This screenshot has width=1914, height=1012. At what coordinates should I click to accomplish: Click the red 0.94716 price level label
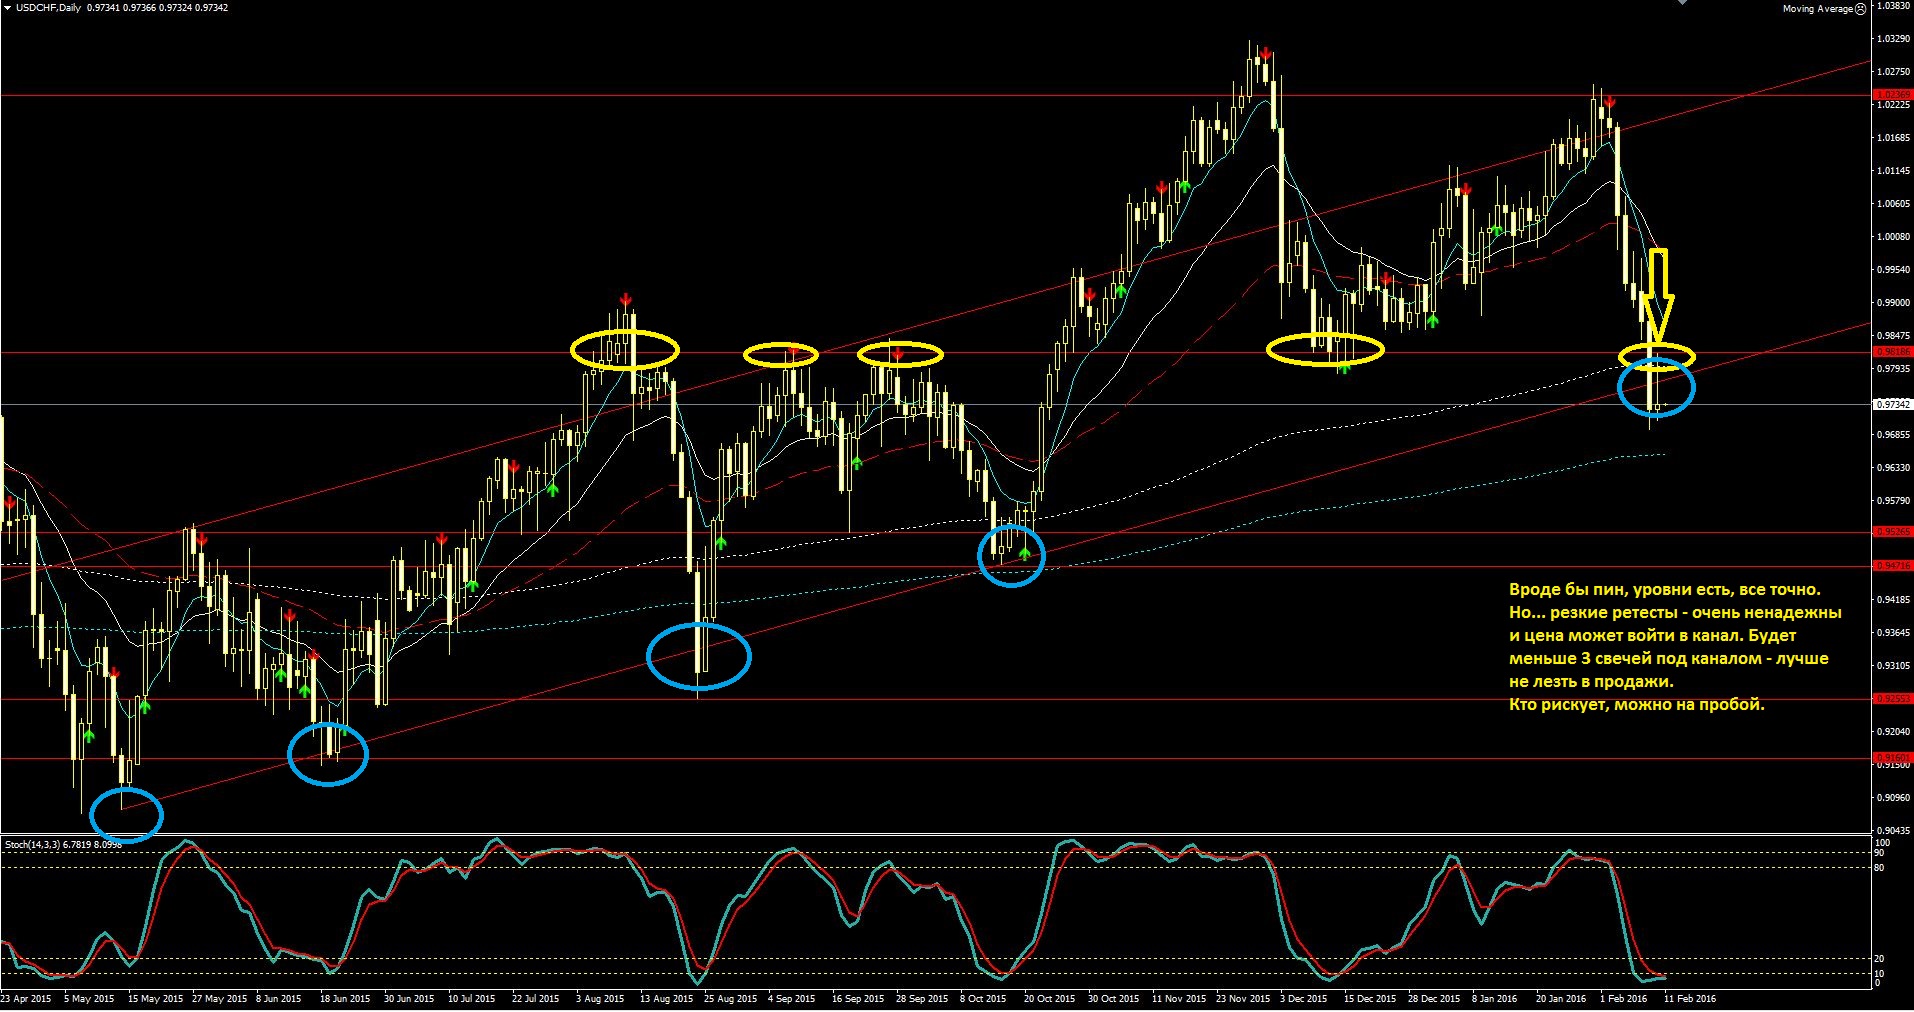tap(1892, 566)
